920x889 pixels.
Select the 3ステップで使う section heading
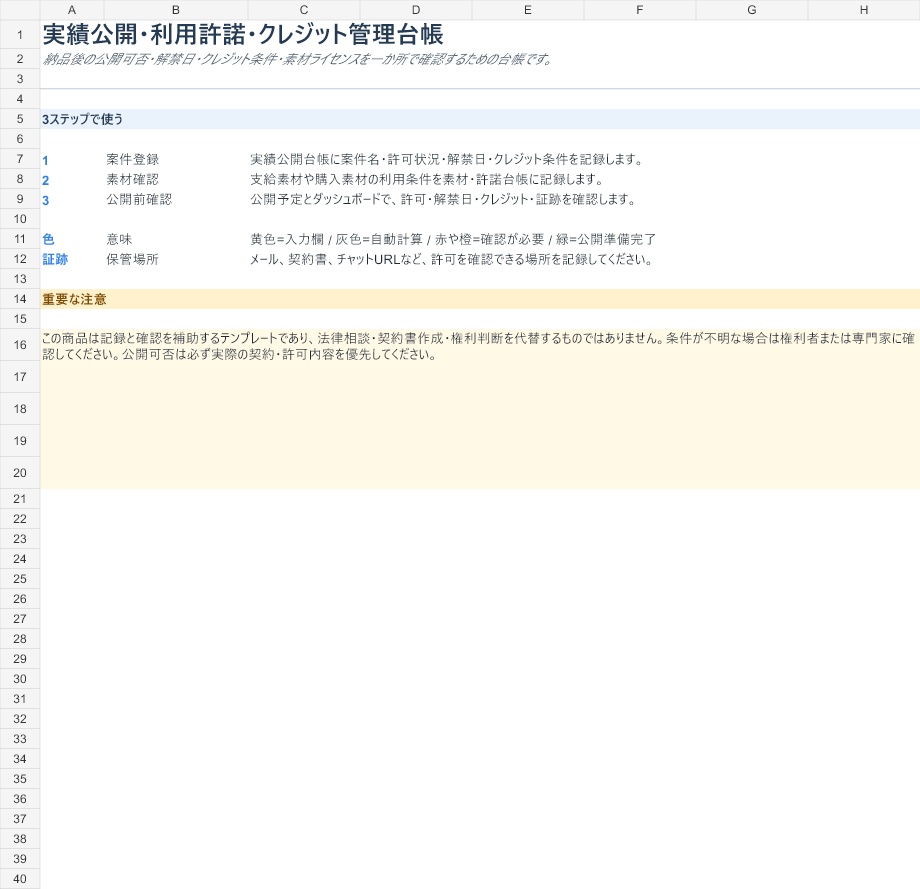[x=83, y=119]
